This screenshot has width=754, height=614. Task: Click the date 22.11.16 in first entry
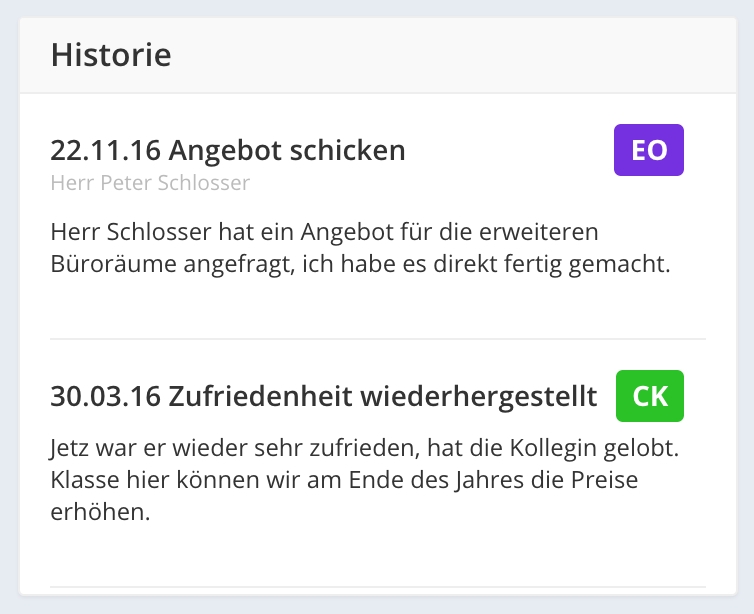tap(105, 151)
